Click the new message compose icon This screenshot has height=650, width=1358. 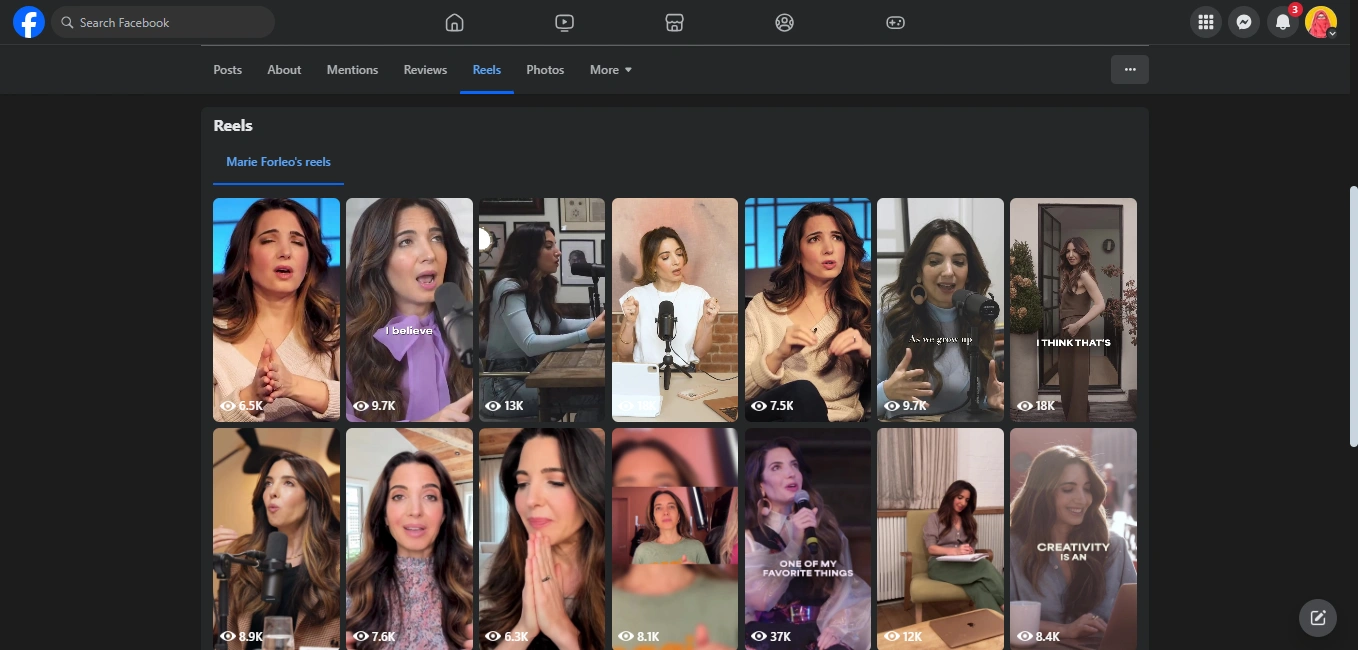(1318, 617)
